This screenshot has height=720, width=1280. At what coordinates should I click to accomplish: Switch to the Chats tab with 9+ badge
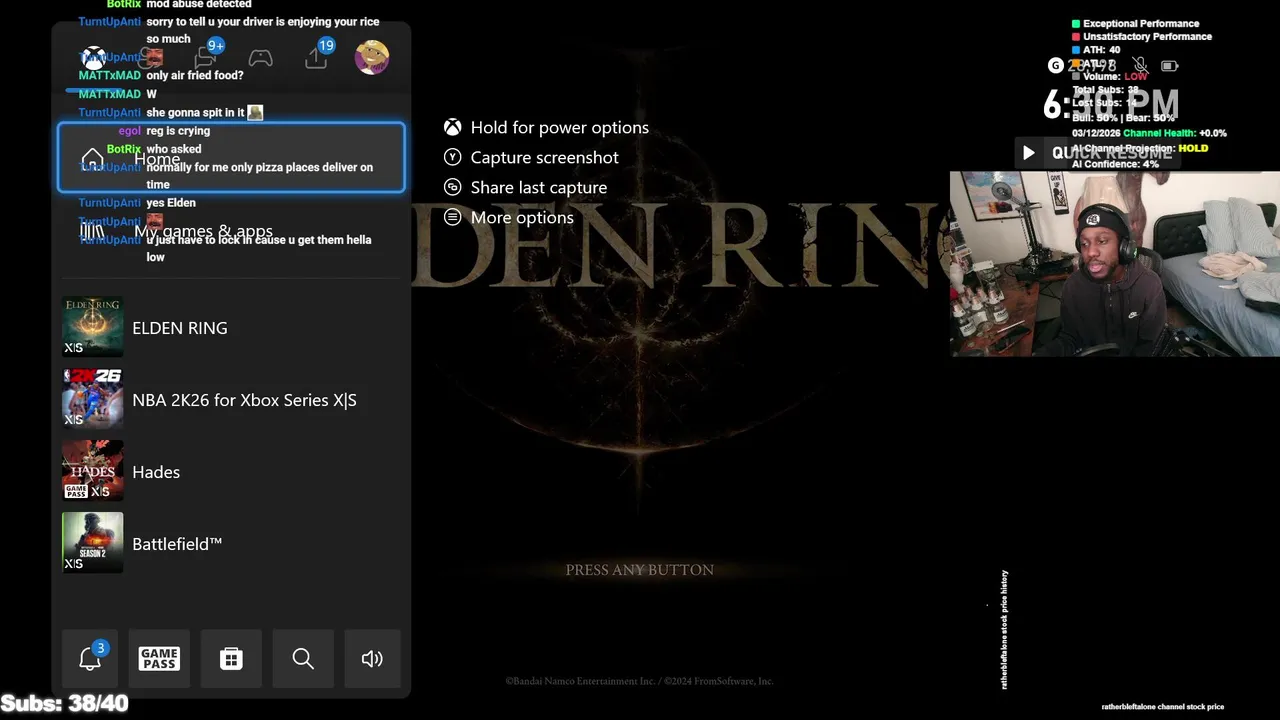(207, 57)
